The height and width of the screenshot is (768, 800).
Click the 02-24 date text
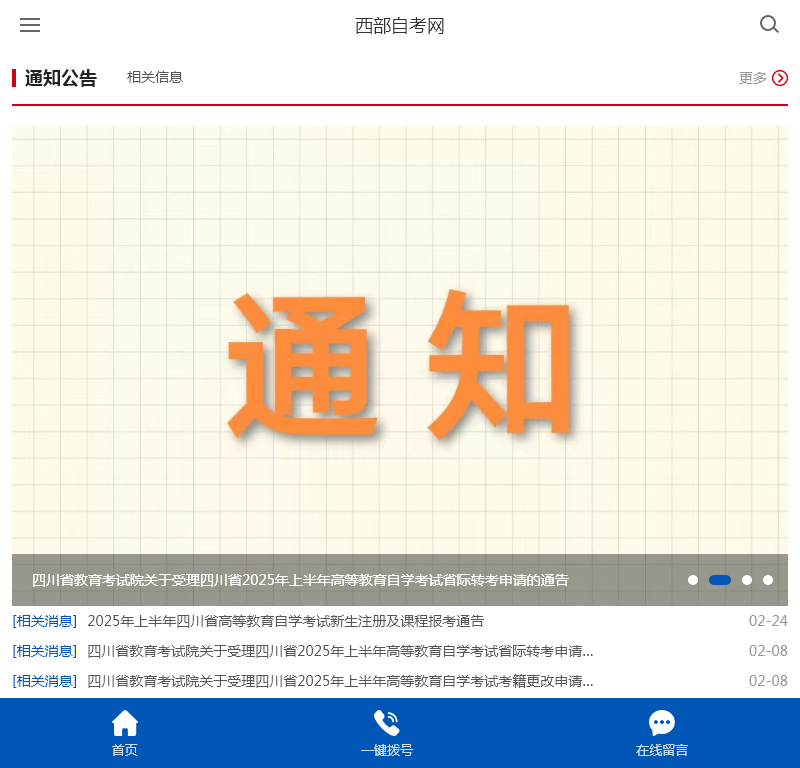[x=768, y=621]
